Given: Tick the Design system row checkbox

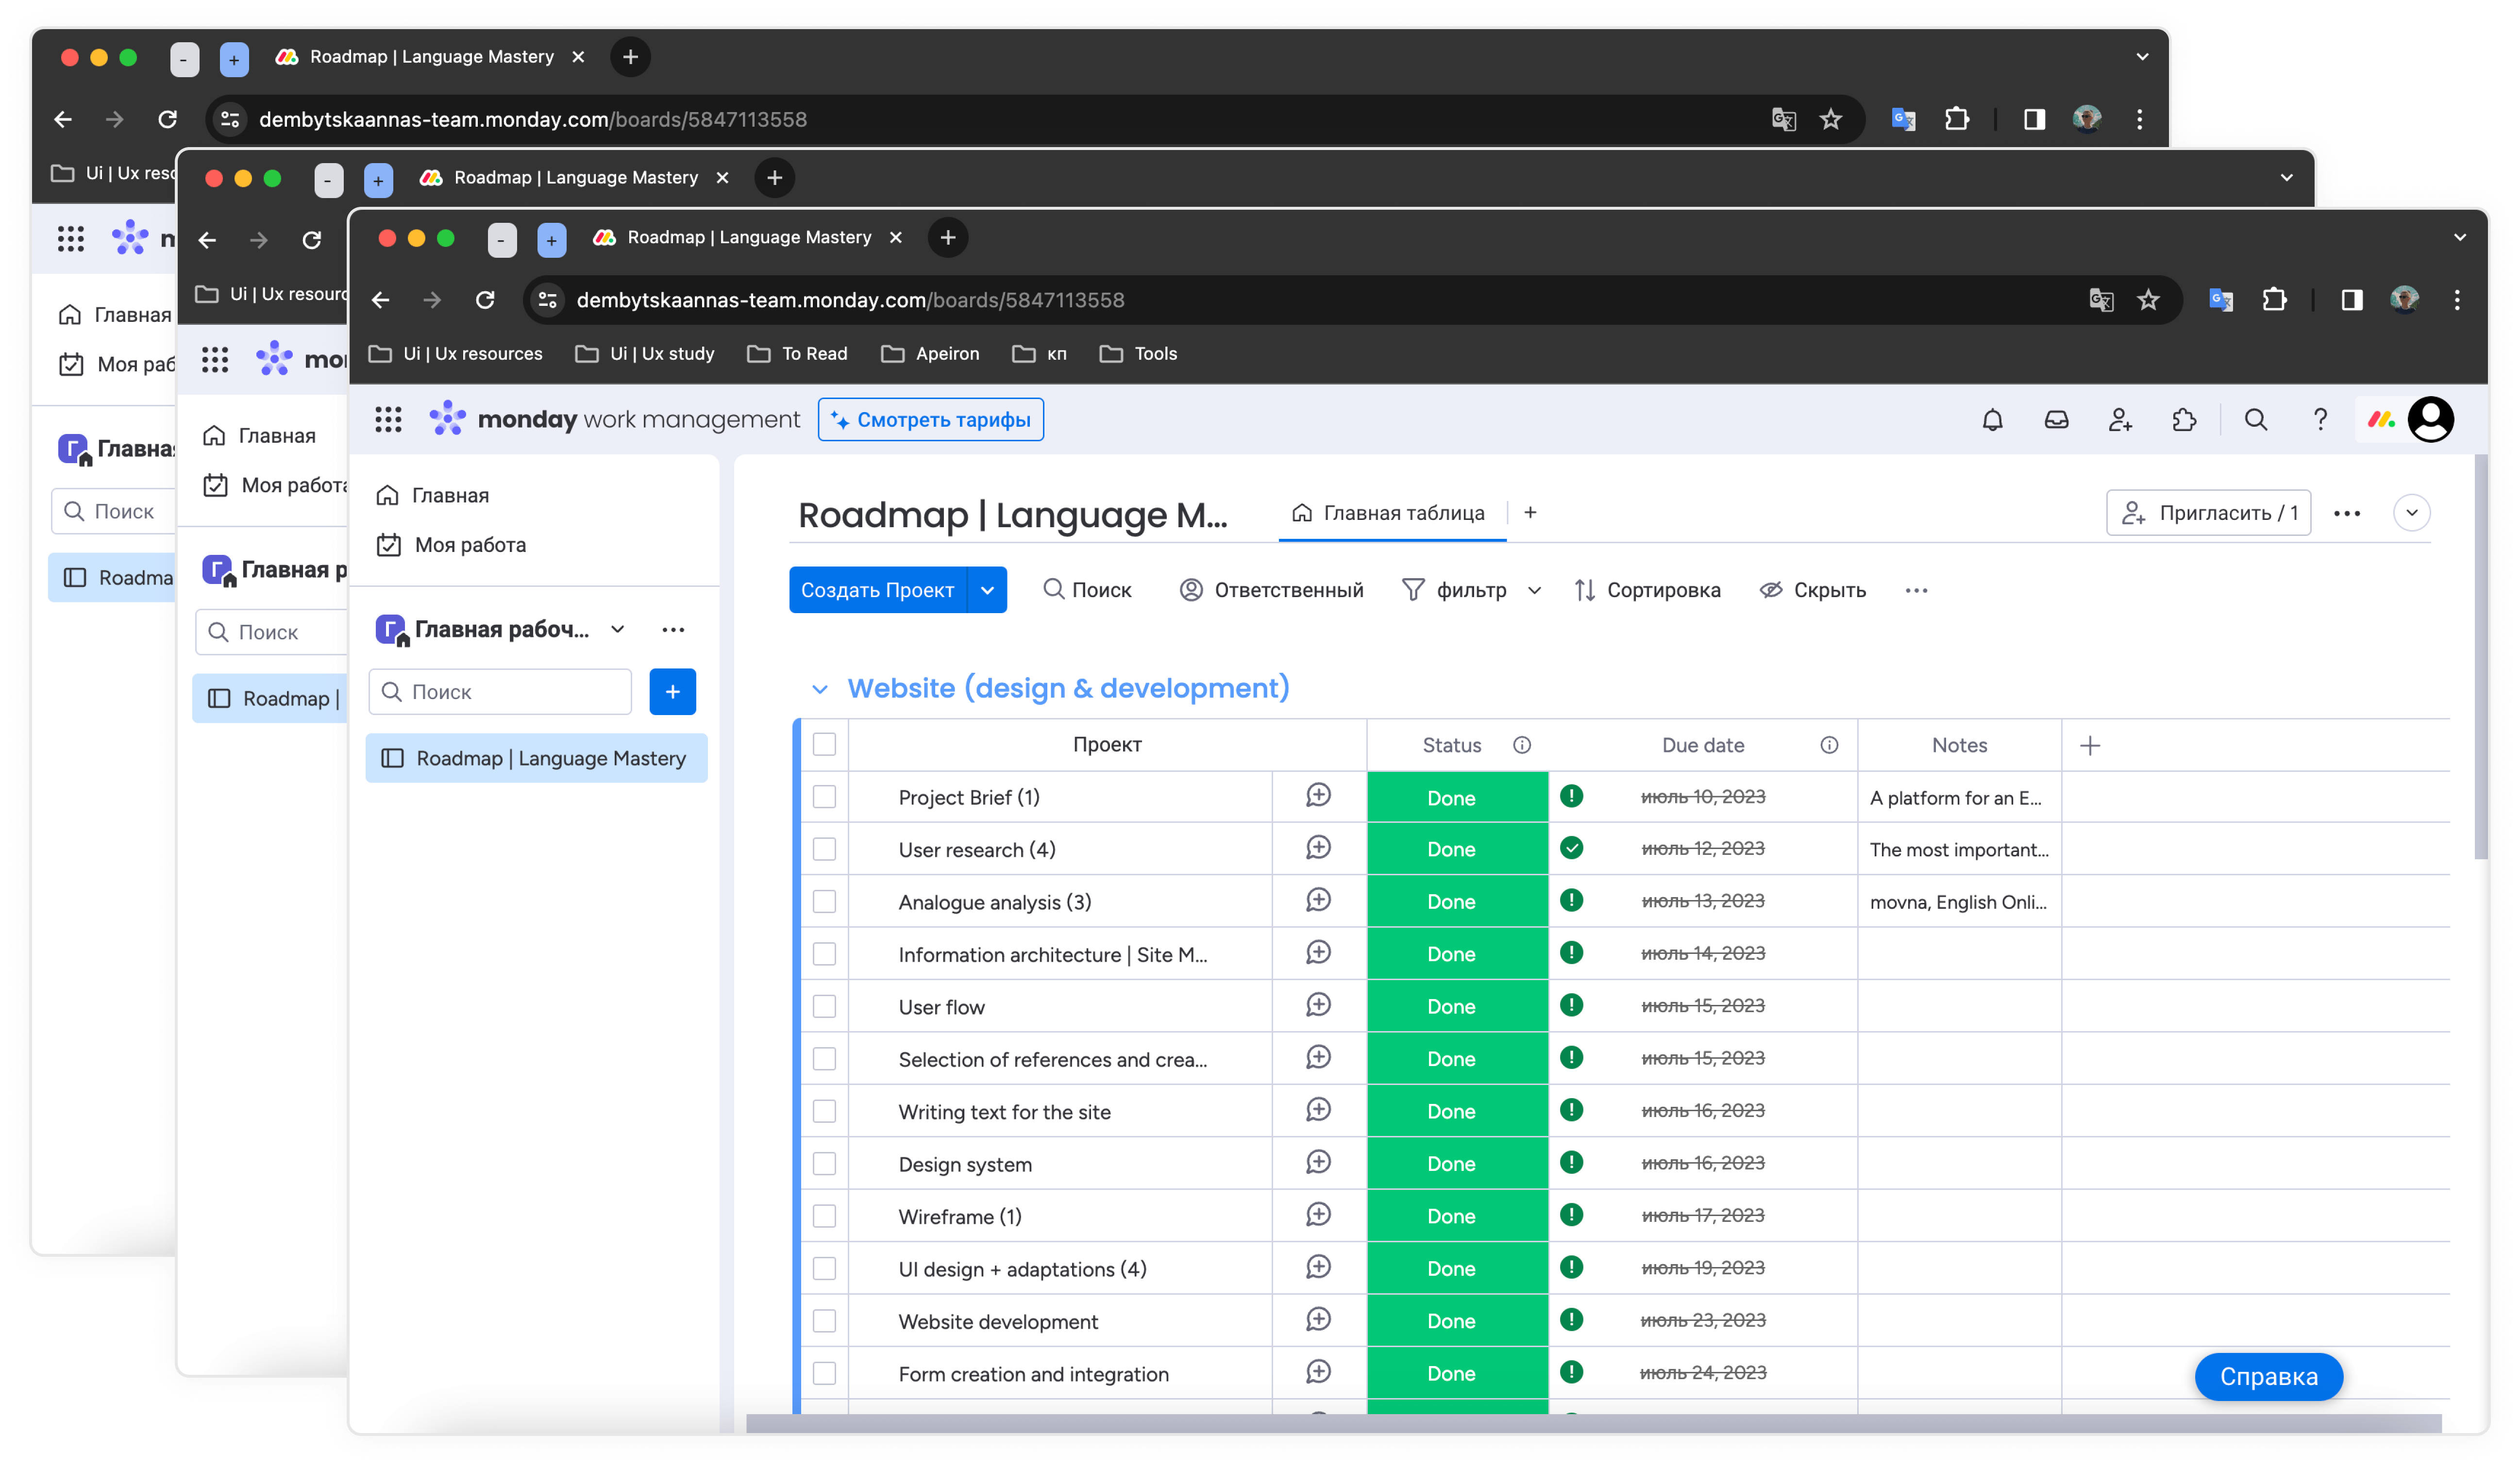Looking at the screenshot, I should tap(824, 1164).
